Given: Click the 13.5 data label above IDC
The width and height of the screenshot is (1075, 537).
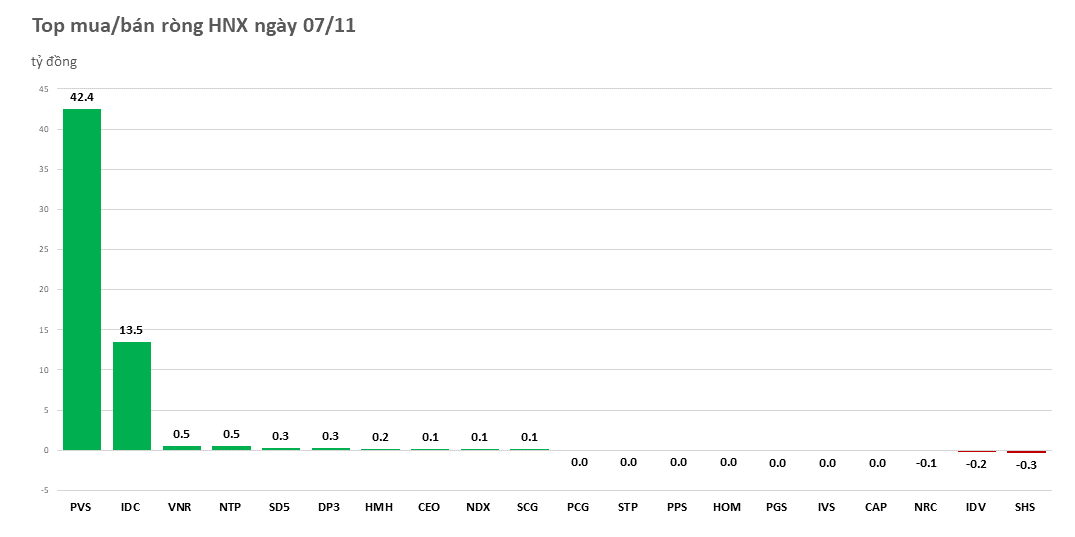Looking at the screenshot, I should (x=131, y=329).
